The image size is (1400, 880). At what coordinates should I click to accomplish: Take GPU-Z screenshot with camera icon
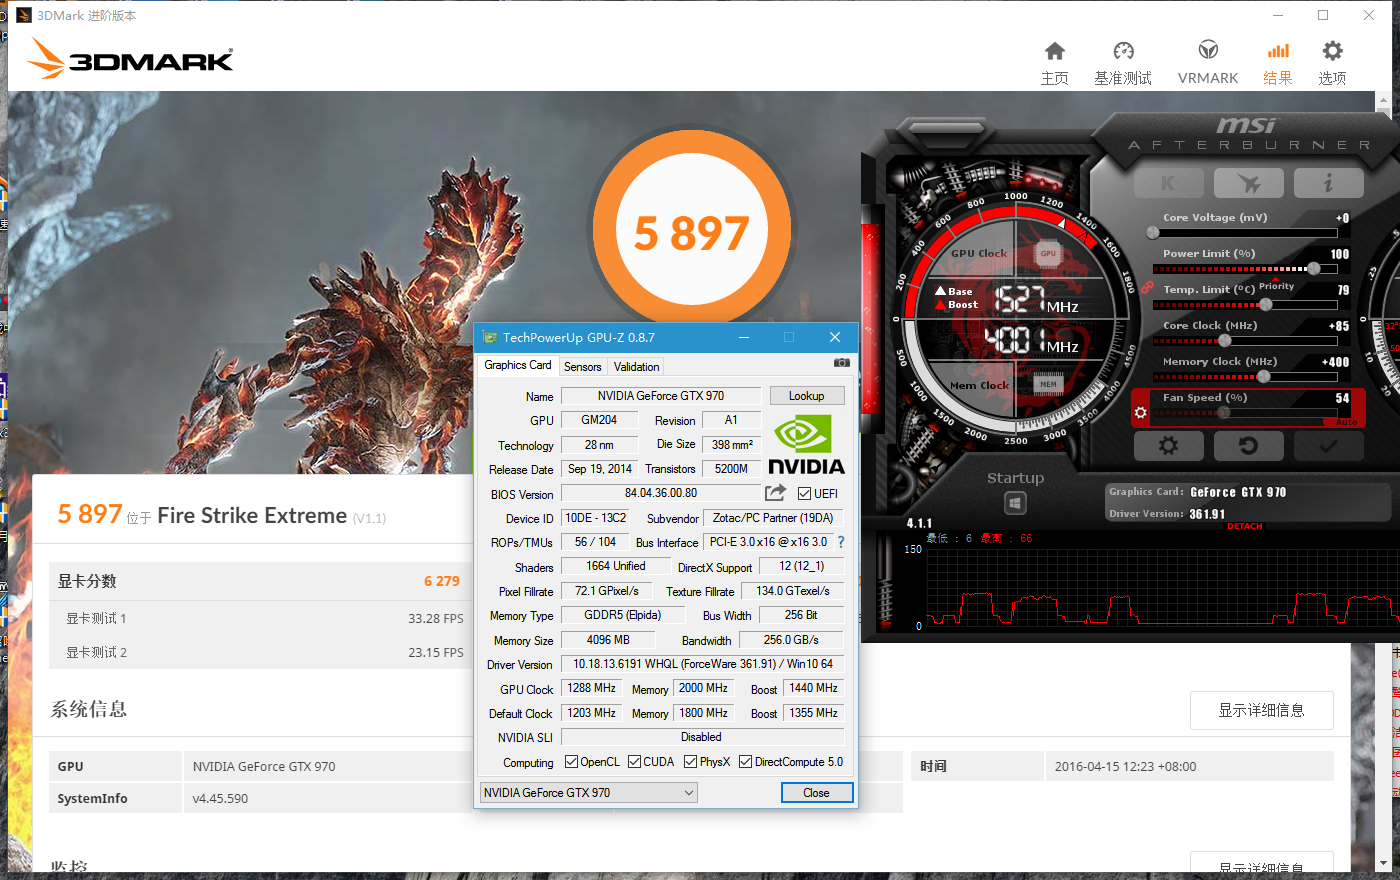click(842, 362)
